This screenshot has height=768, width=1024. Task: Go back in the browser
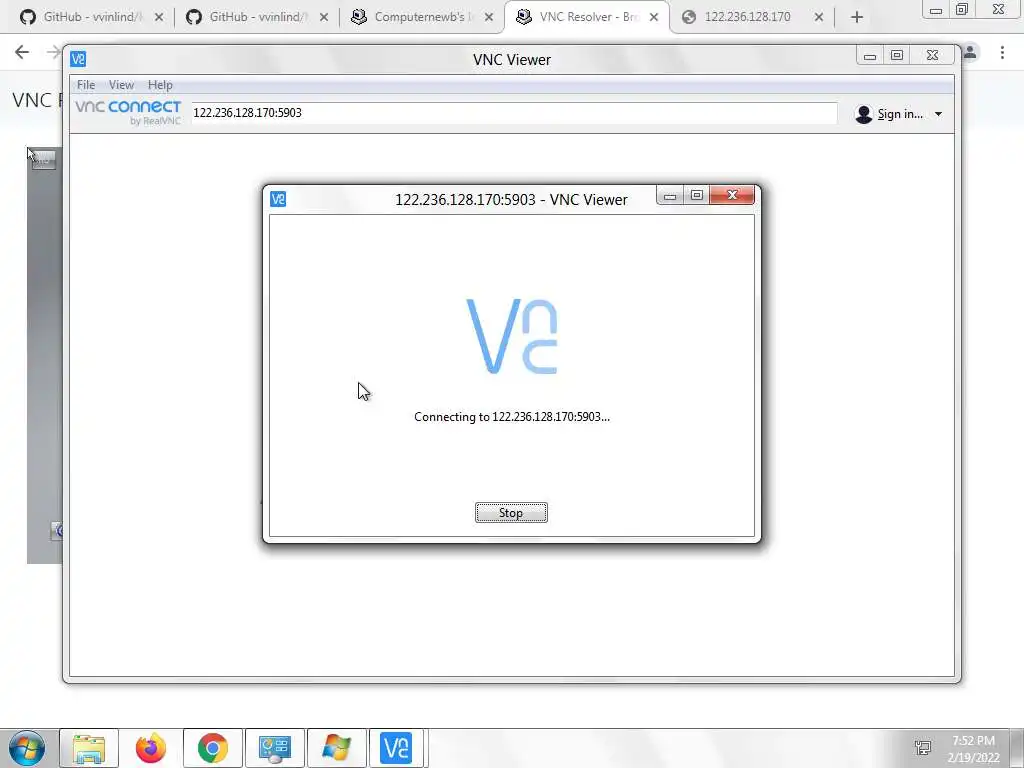click(x=22, y=52)
